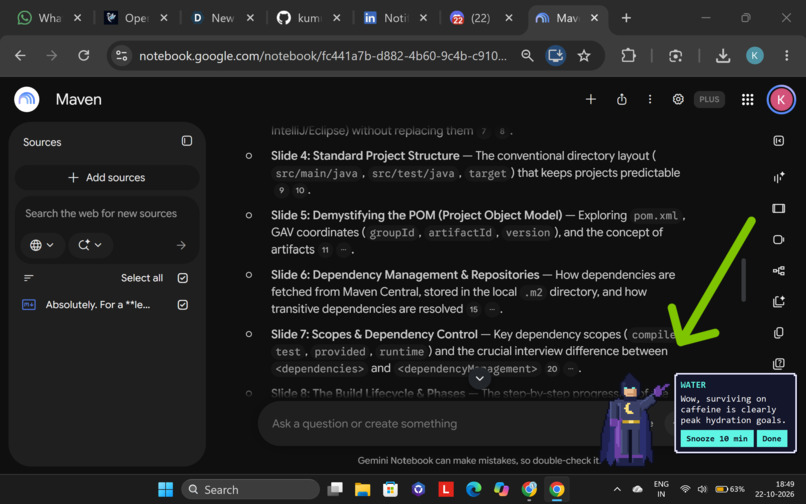Open the notebook more options menu
Screen dimensions: 806x504
tap(650, 99)
